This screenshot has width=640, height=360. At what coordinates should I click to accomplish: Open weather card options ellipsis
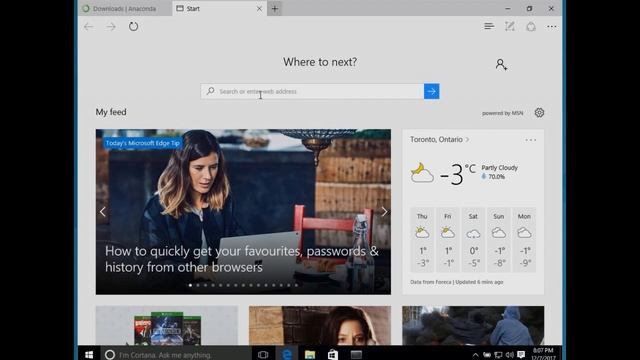click(x=531, y=140)
